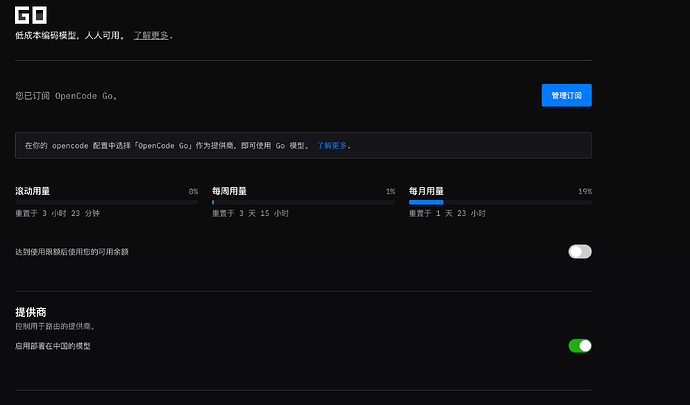The height and width of the screenshot is (405, 690).
Task: Open the 了解更多 link under the GO heading
Action: tap(151, 35)
